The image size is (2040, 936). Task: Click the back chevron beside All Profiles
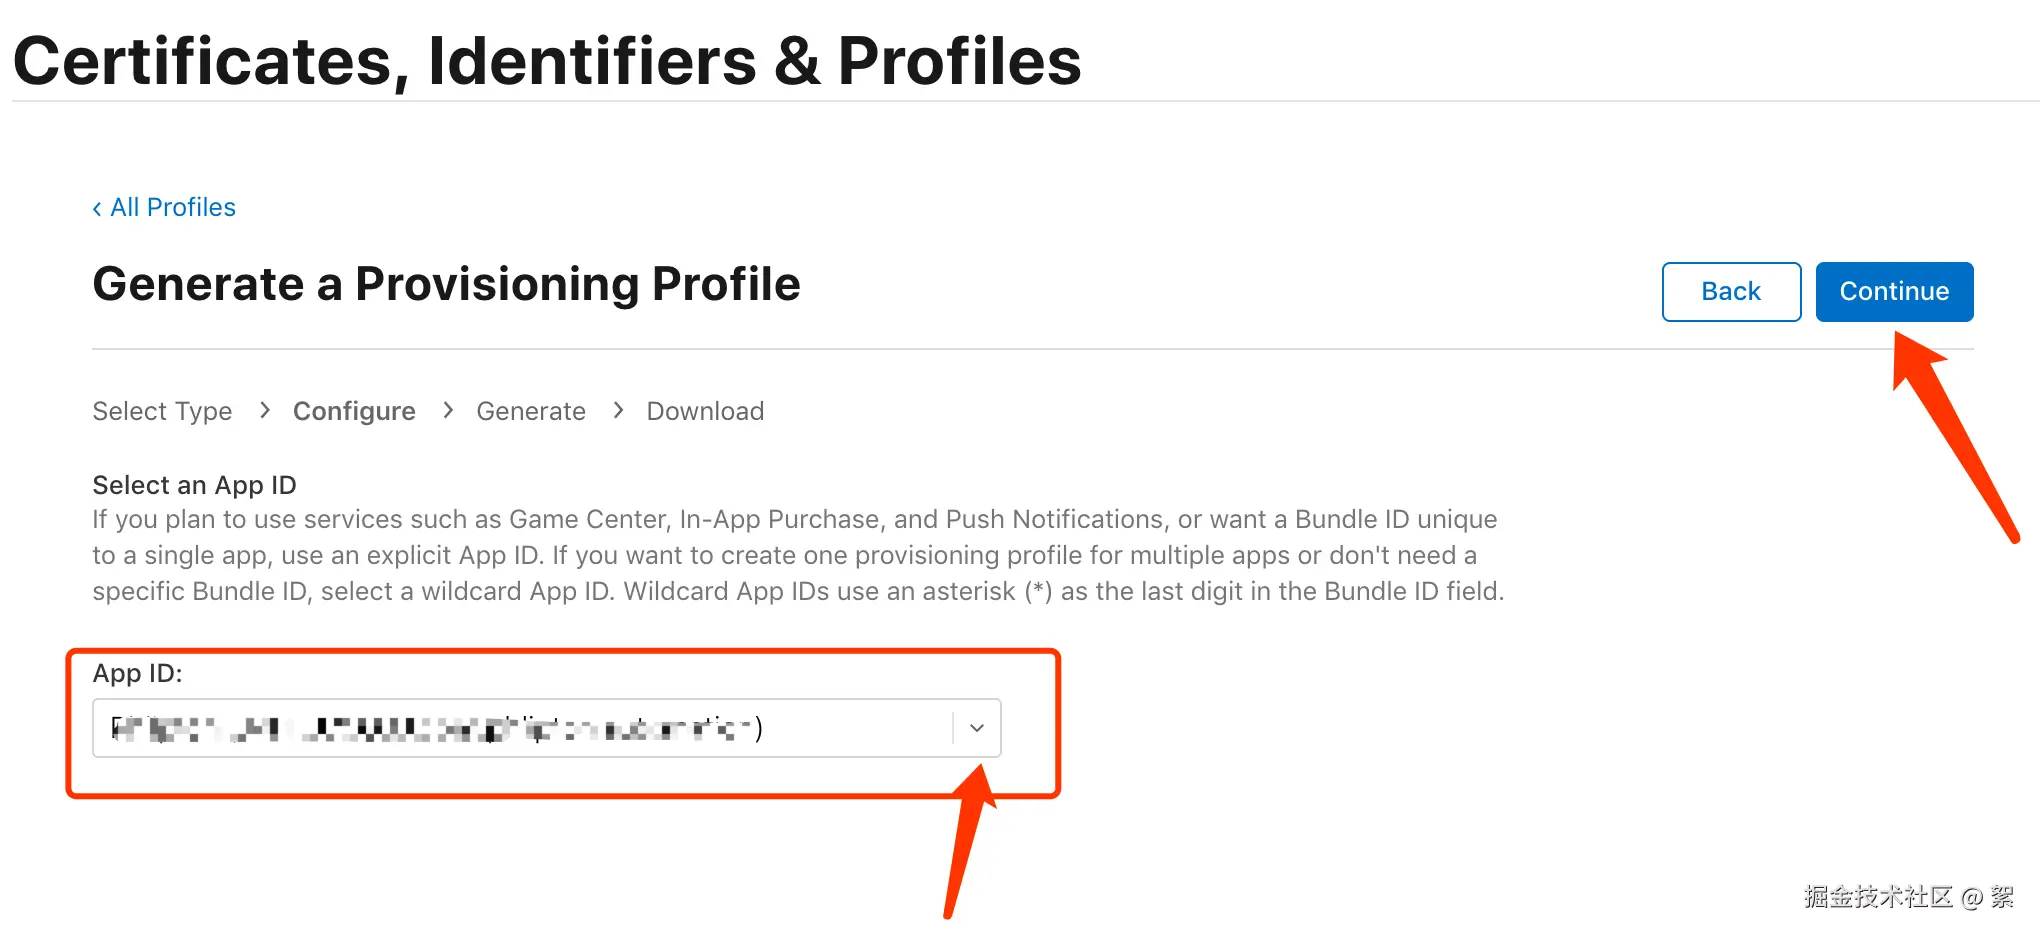pyautogui.click(x=97, y=209)
